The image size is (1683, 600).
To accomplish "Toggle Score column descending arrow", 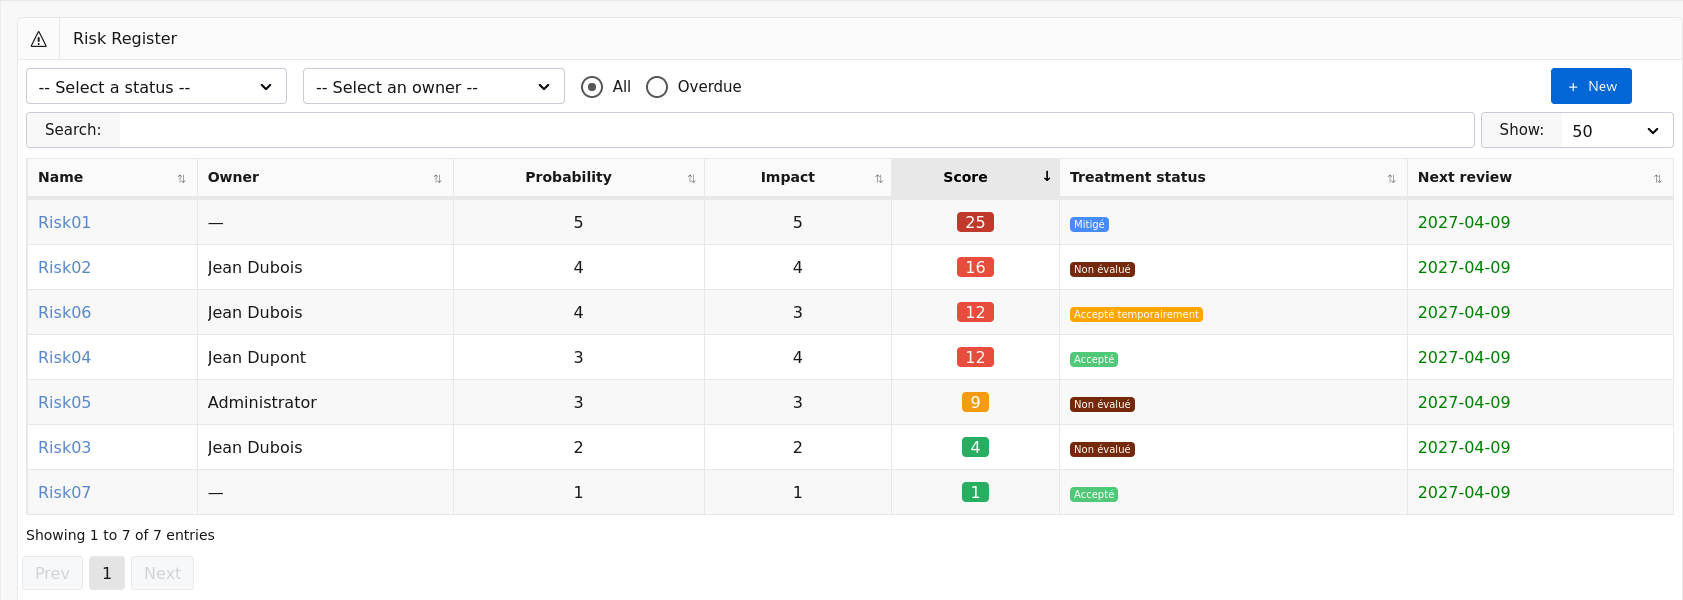I will pyautogui.click(x=1047, y=177).
